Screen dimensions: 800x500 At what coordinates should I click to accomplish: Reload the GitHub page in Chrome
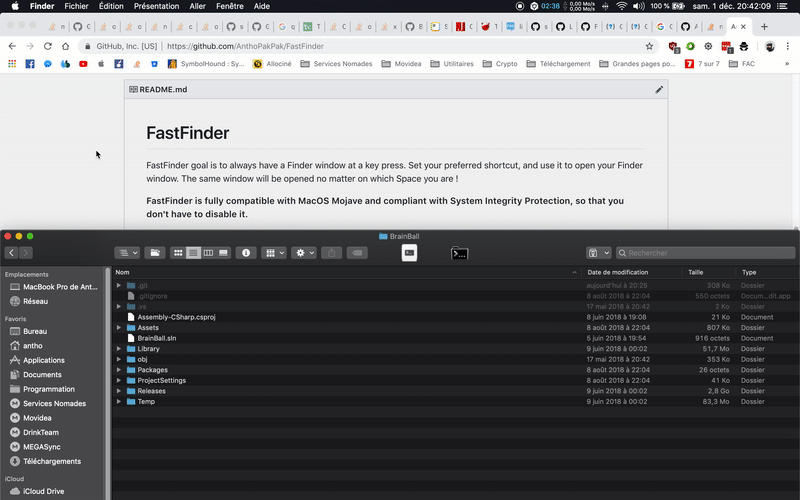(47, 46)
